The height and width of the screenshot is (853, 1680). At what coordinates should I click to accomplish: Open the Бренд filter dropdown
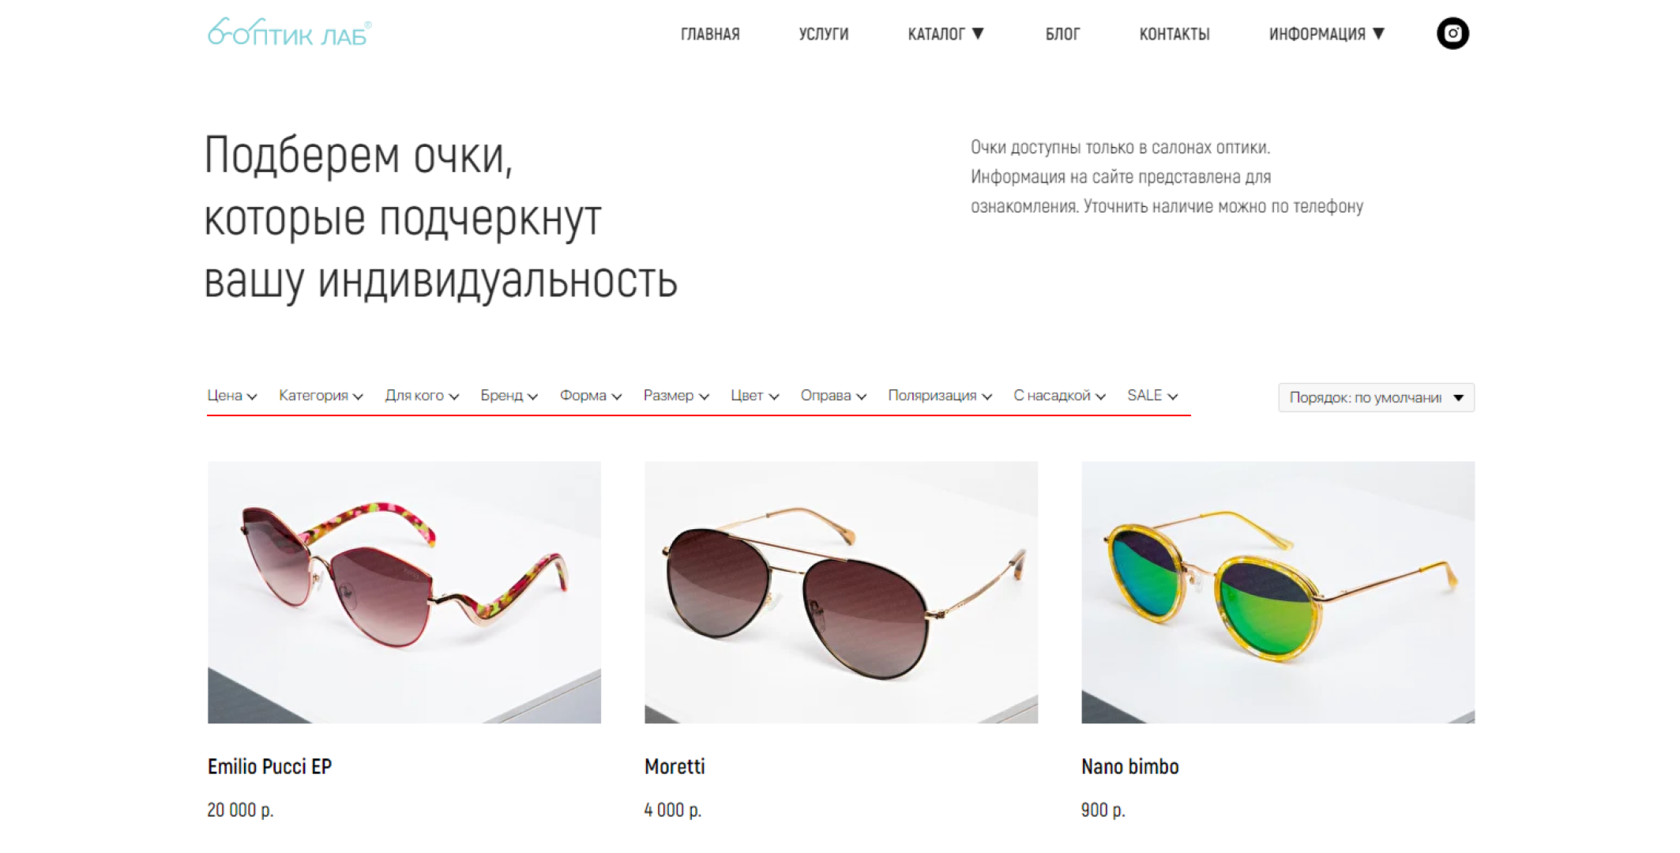point(509,396)
